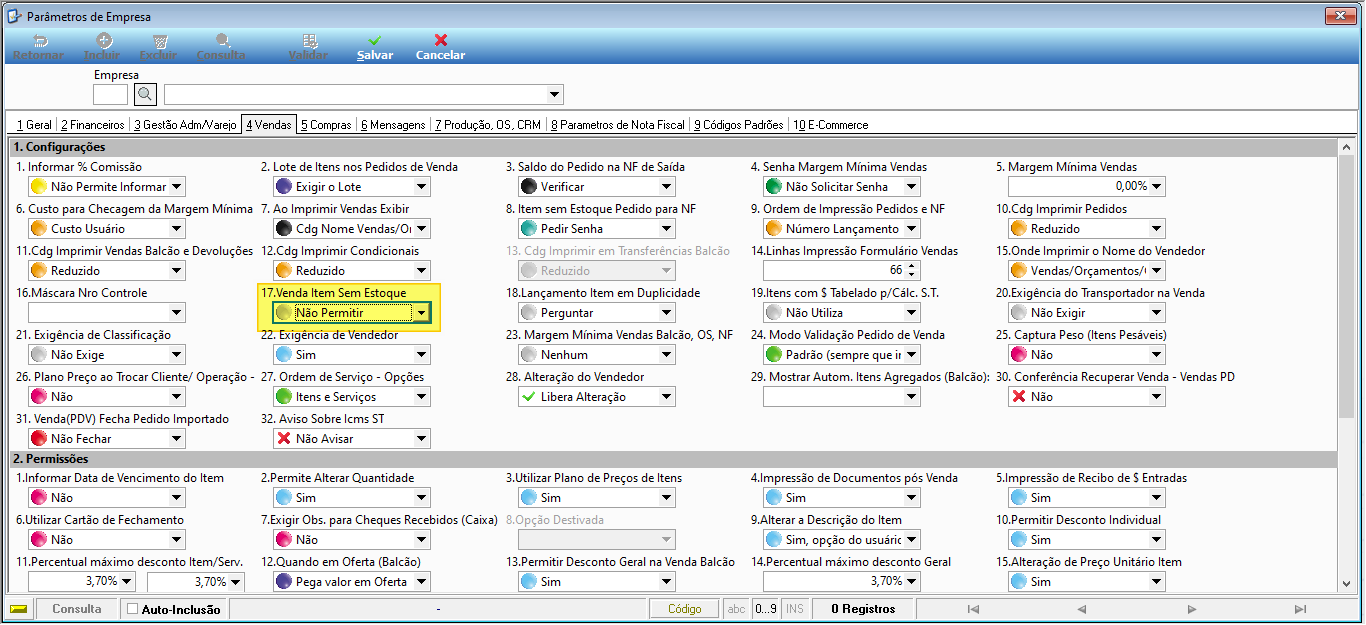Open Lote de Itens nos Pedidos dropdown
1366x625 pixels.
(421, 187)
